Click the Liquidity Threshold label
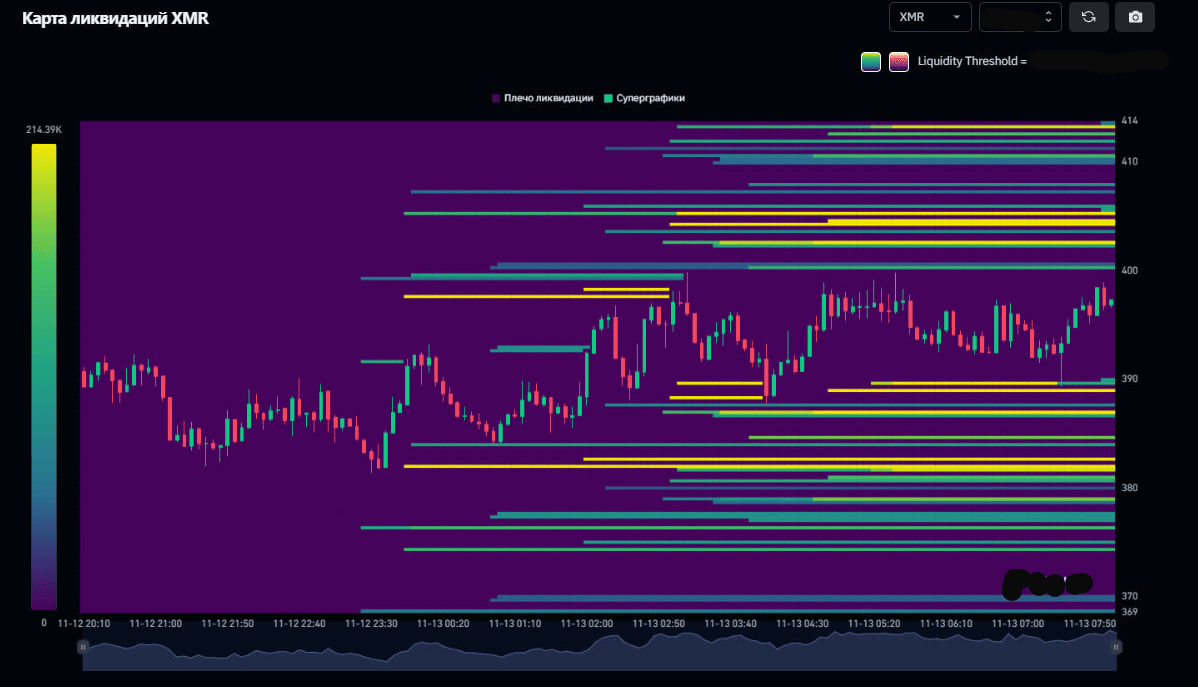Viewport: 1198px width, 687px height. [x=972, y=61]
